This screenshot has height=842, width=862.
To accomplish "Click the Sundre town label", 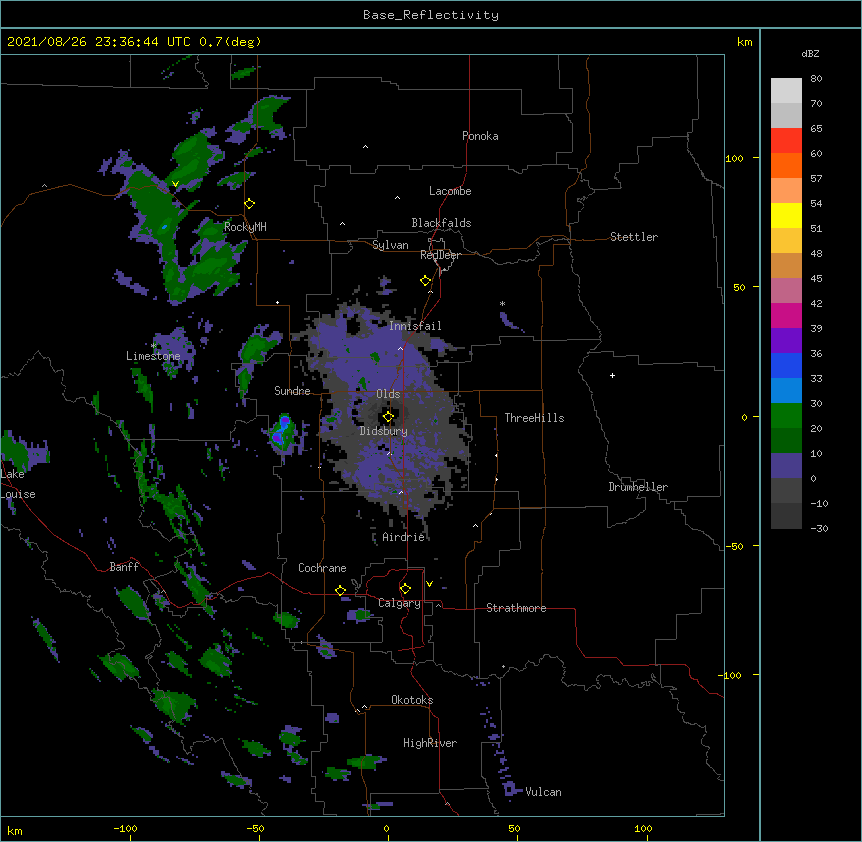I will point(292,391).
